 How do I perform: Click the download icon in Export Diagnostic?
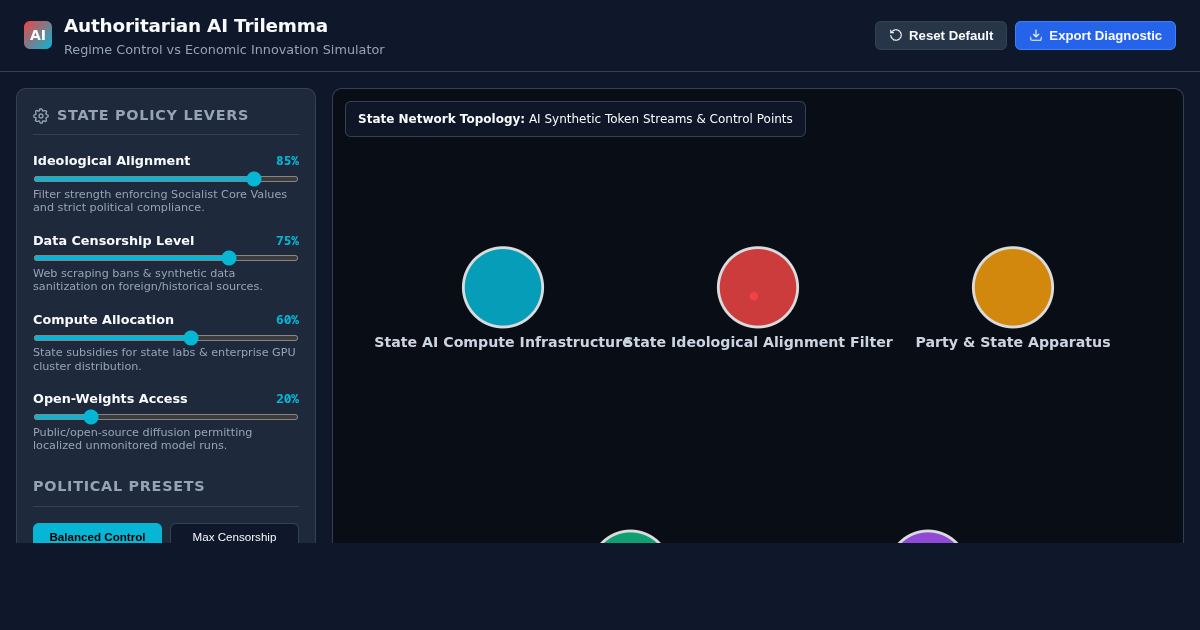click(x=1036, y=35)
